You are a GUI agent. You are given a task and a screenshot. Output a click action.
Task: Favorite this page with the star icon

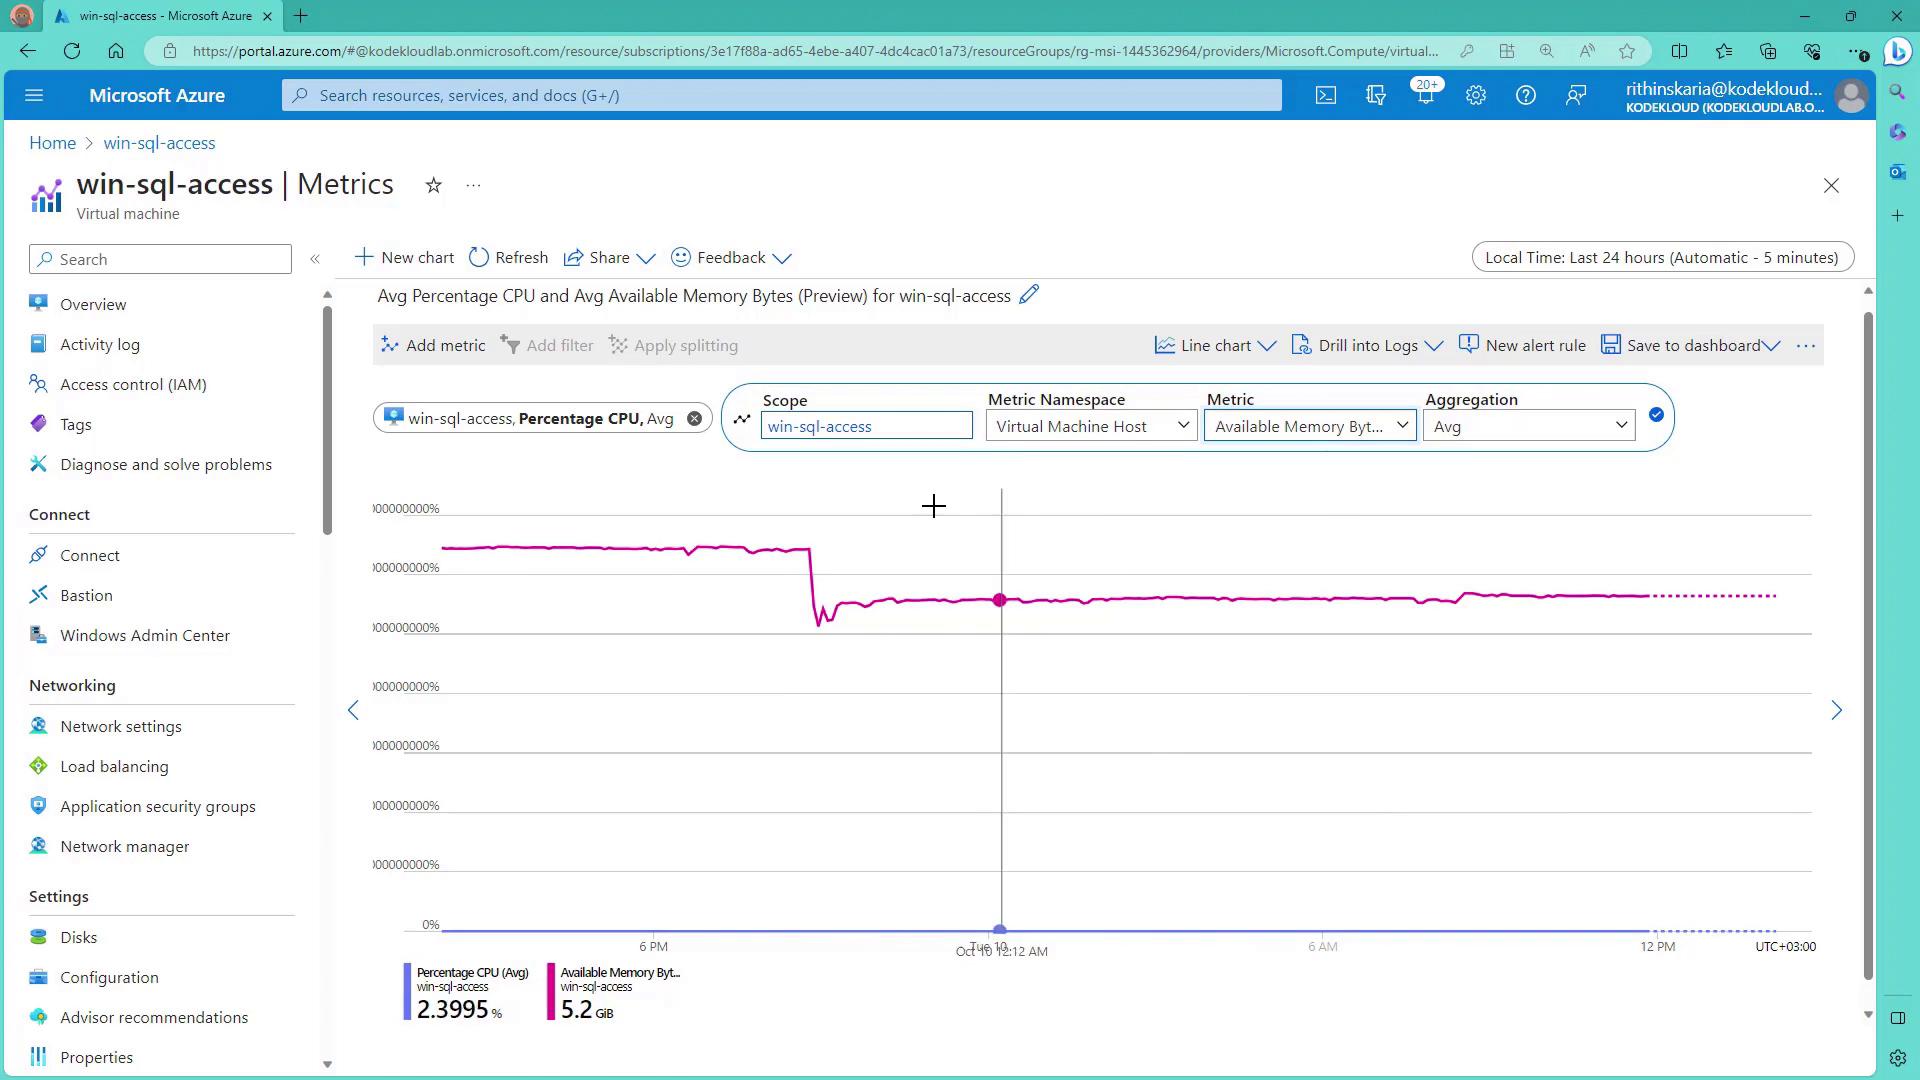coord(433,186)
